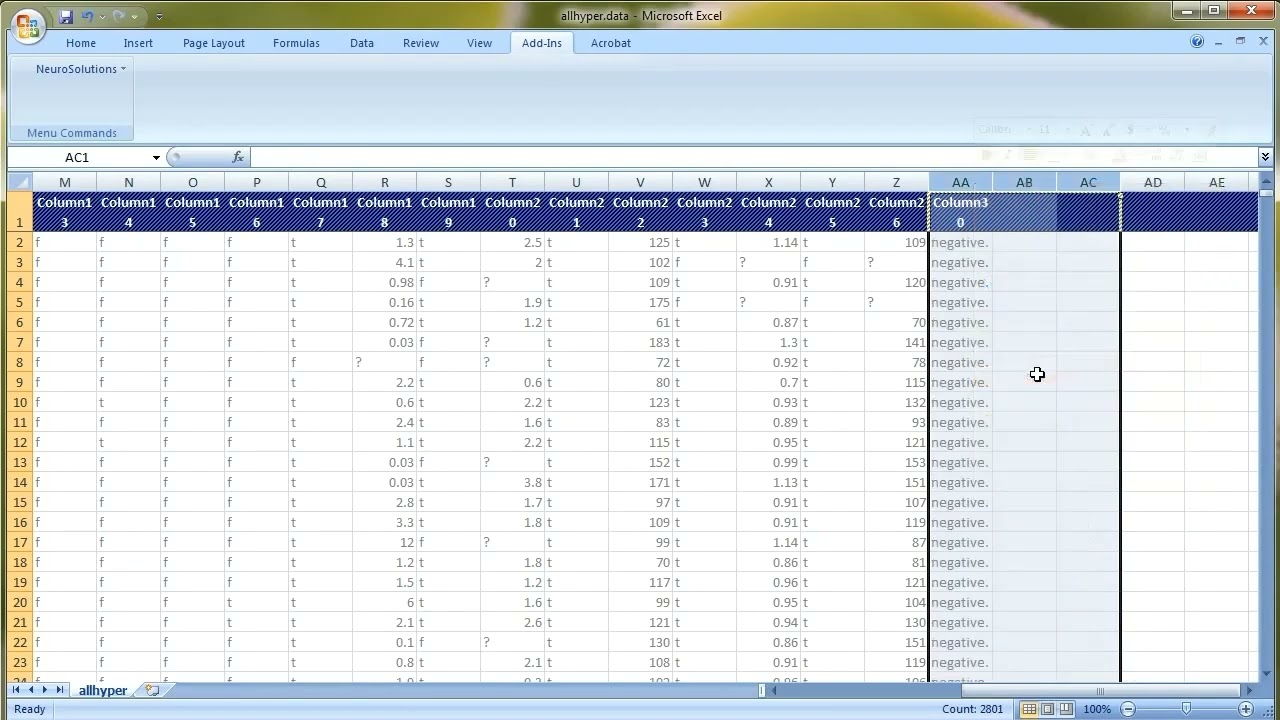1280x720 pixels.
Task: Click the Select All corner button
Action: (x=20, y=182)
